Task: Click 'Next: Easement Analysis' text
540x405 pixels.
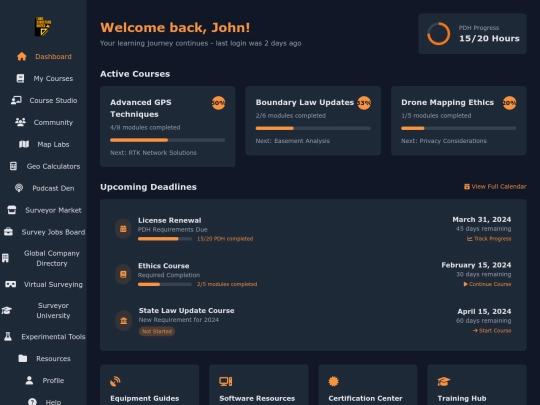Action: [293, 141]
